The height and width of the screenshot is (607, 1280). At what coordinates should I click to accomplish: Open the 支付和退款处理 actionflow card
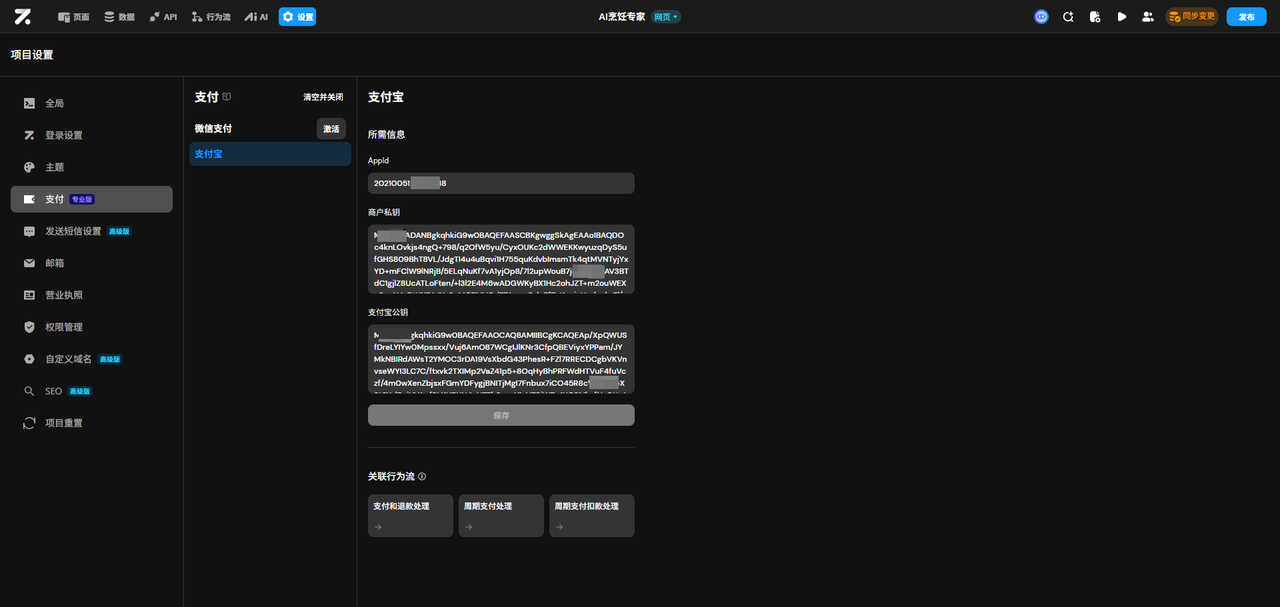tap(410, 515)
